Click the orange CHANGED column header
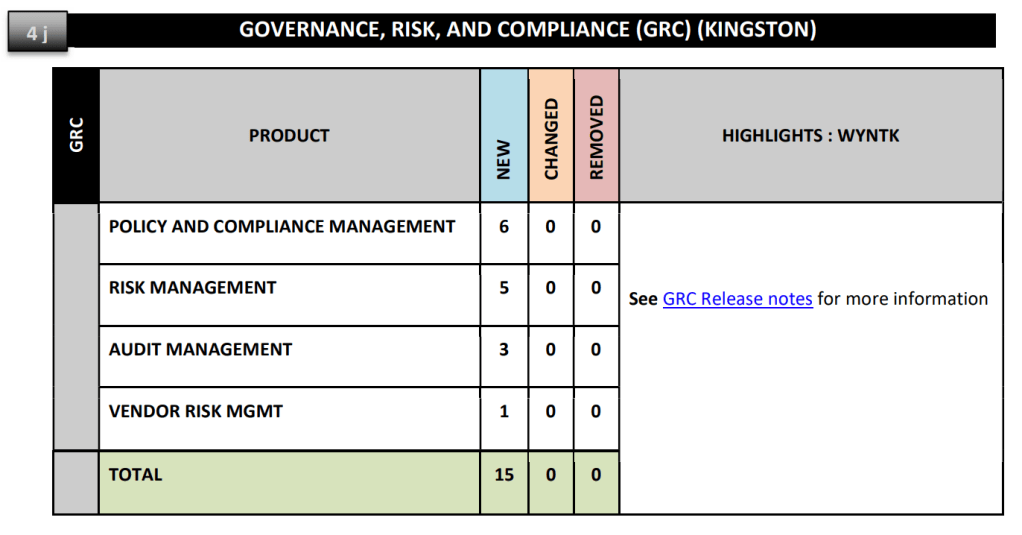This screenshot has height=535, width=1022. (x=551, y=136)
